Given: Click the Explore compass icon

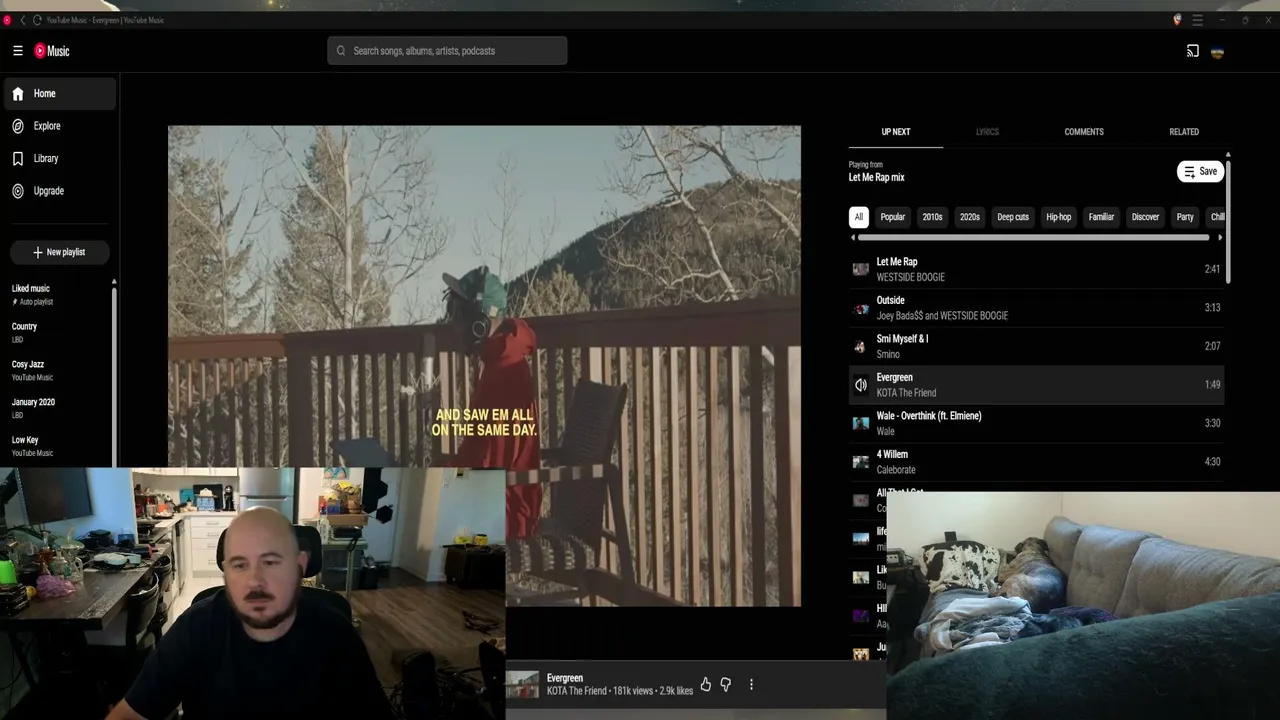Looking at the screenshot, I should click(18, 126).
